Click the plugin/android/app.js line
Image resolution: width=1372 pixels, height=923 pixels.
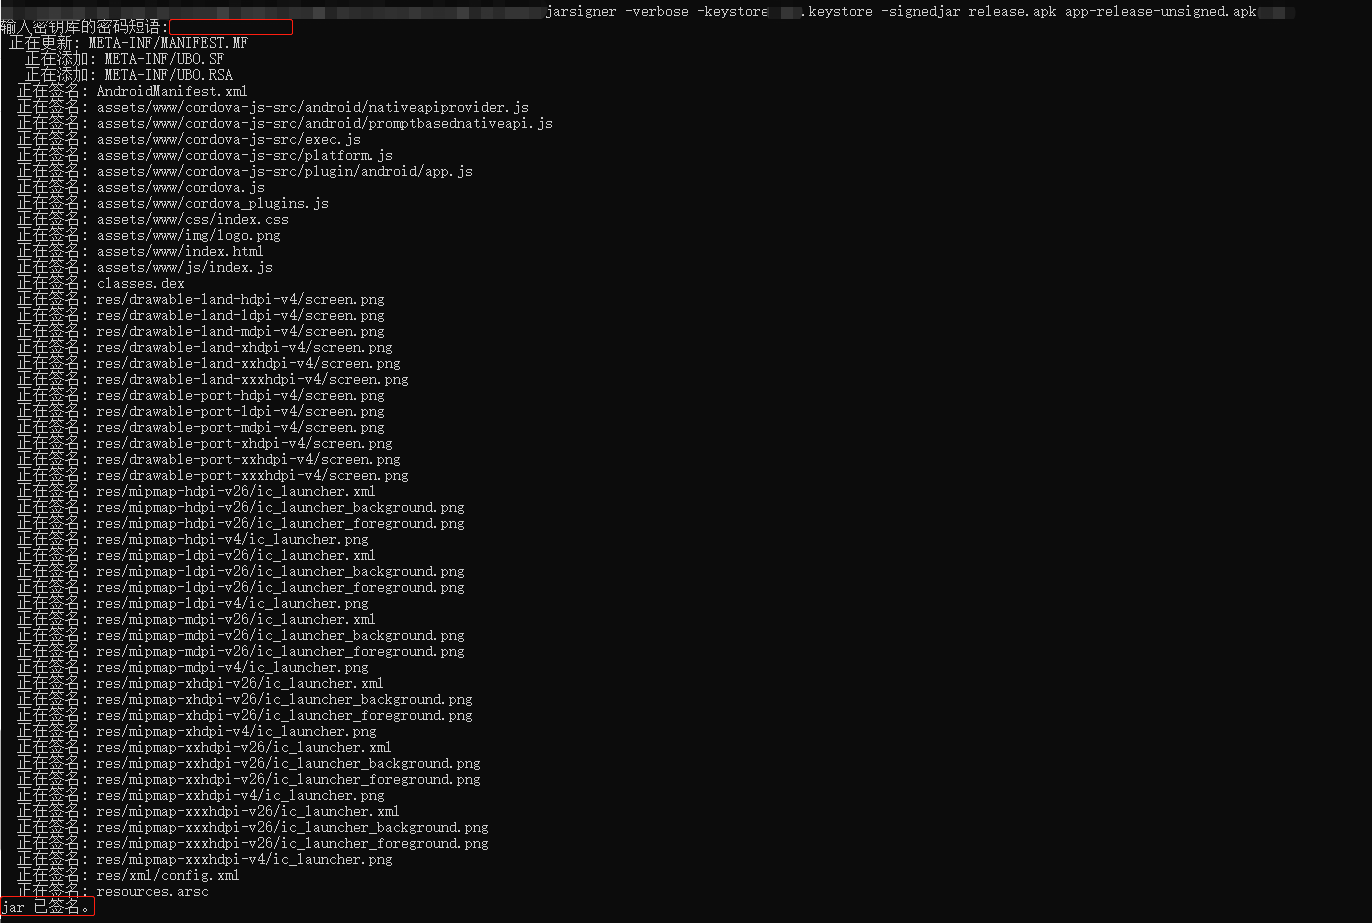coord(244,171)
